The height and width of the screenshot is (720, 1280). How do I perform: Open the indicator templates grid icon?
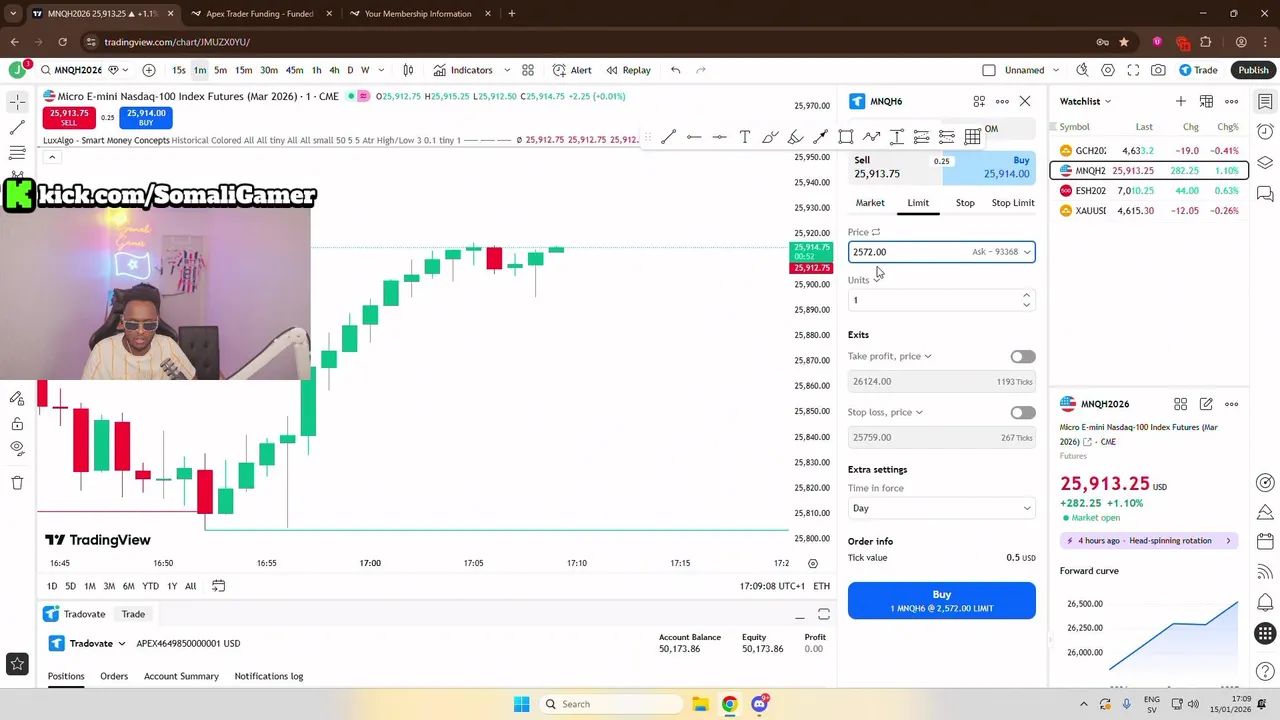528,70
